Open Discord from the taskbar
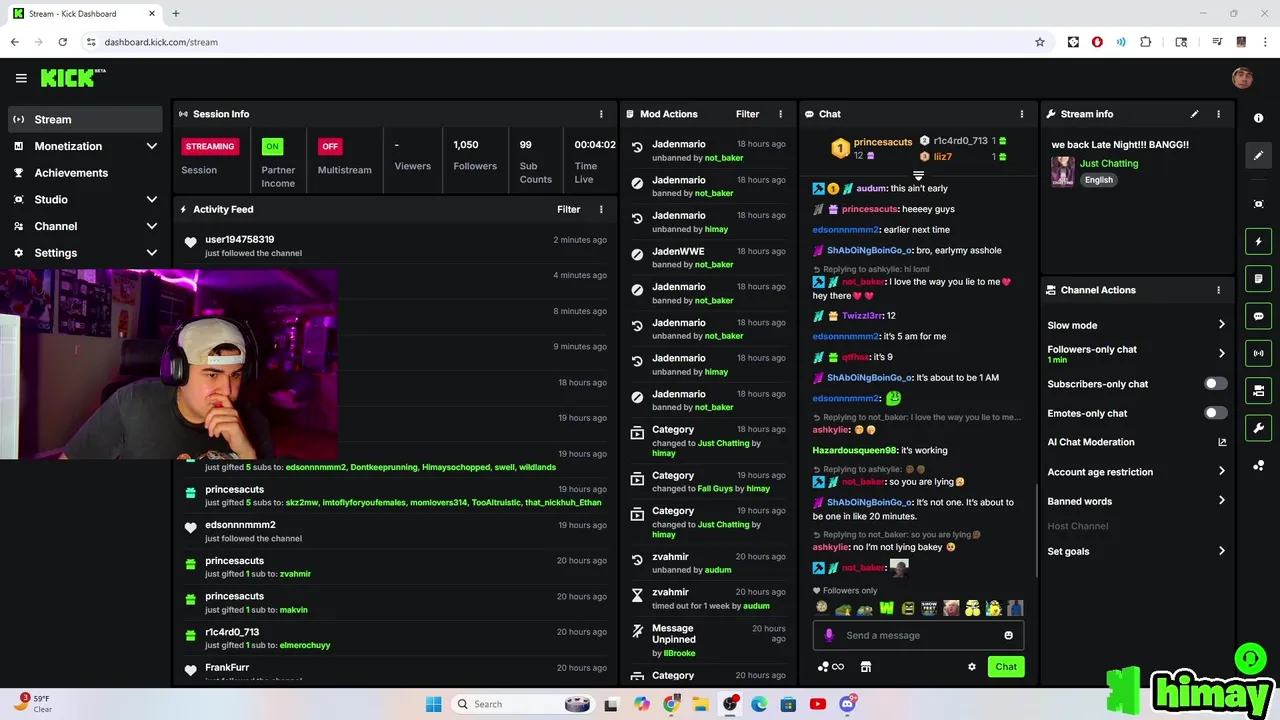 point(847,704)
